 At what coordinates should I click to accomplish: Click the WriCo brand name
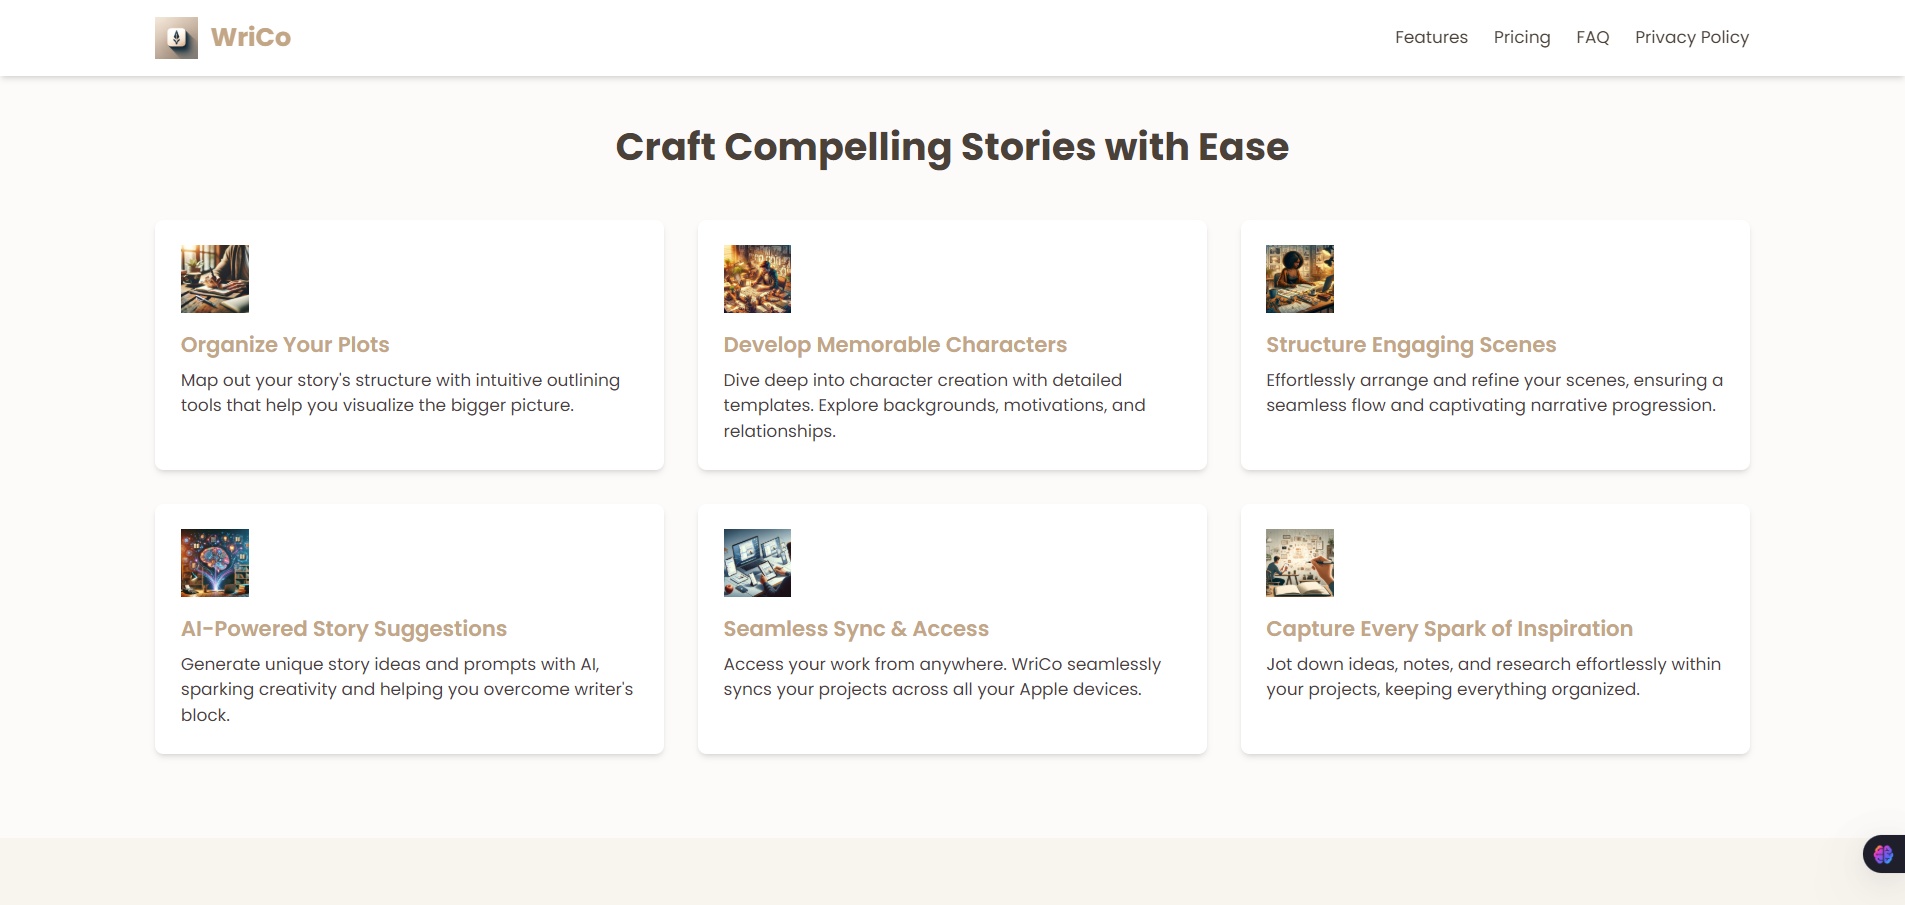coord(251,37)
